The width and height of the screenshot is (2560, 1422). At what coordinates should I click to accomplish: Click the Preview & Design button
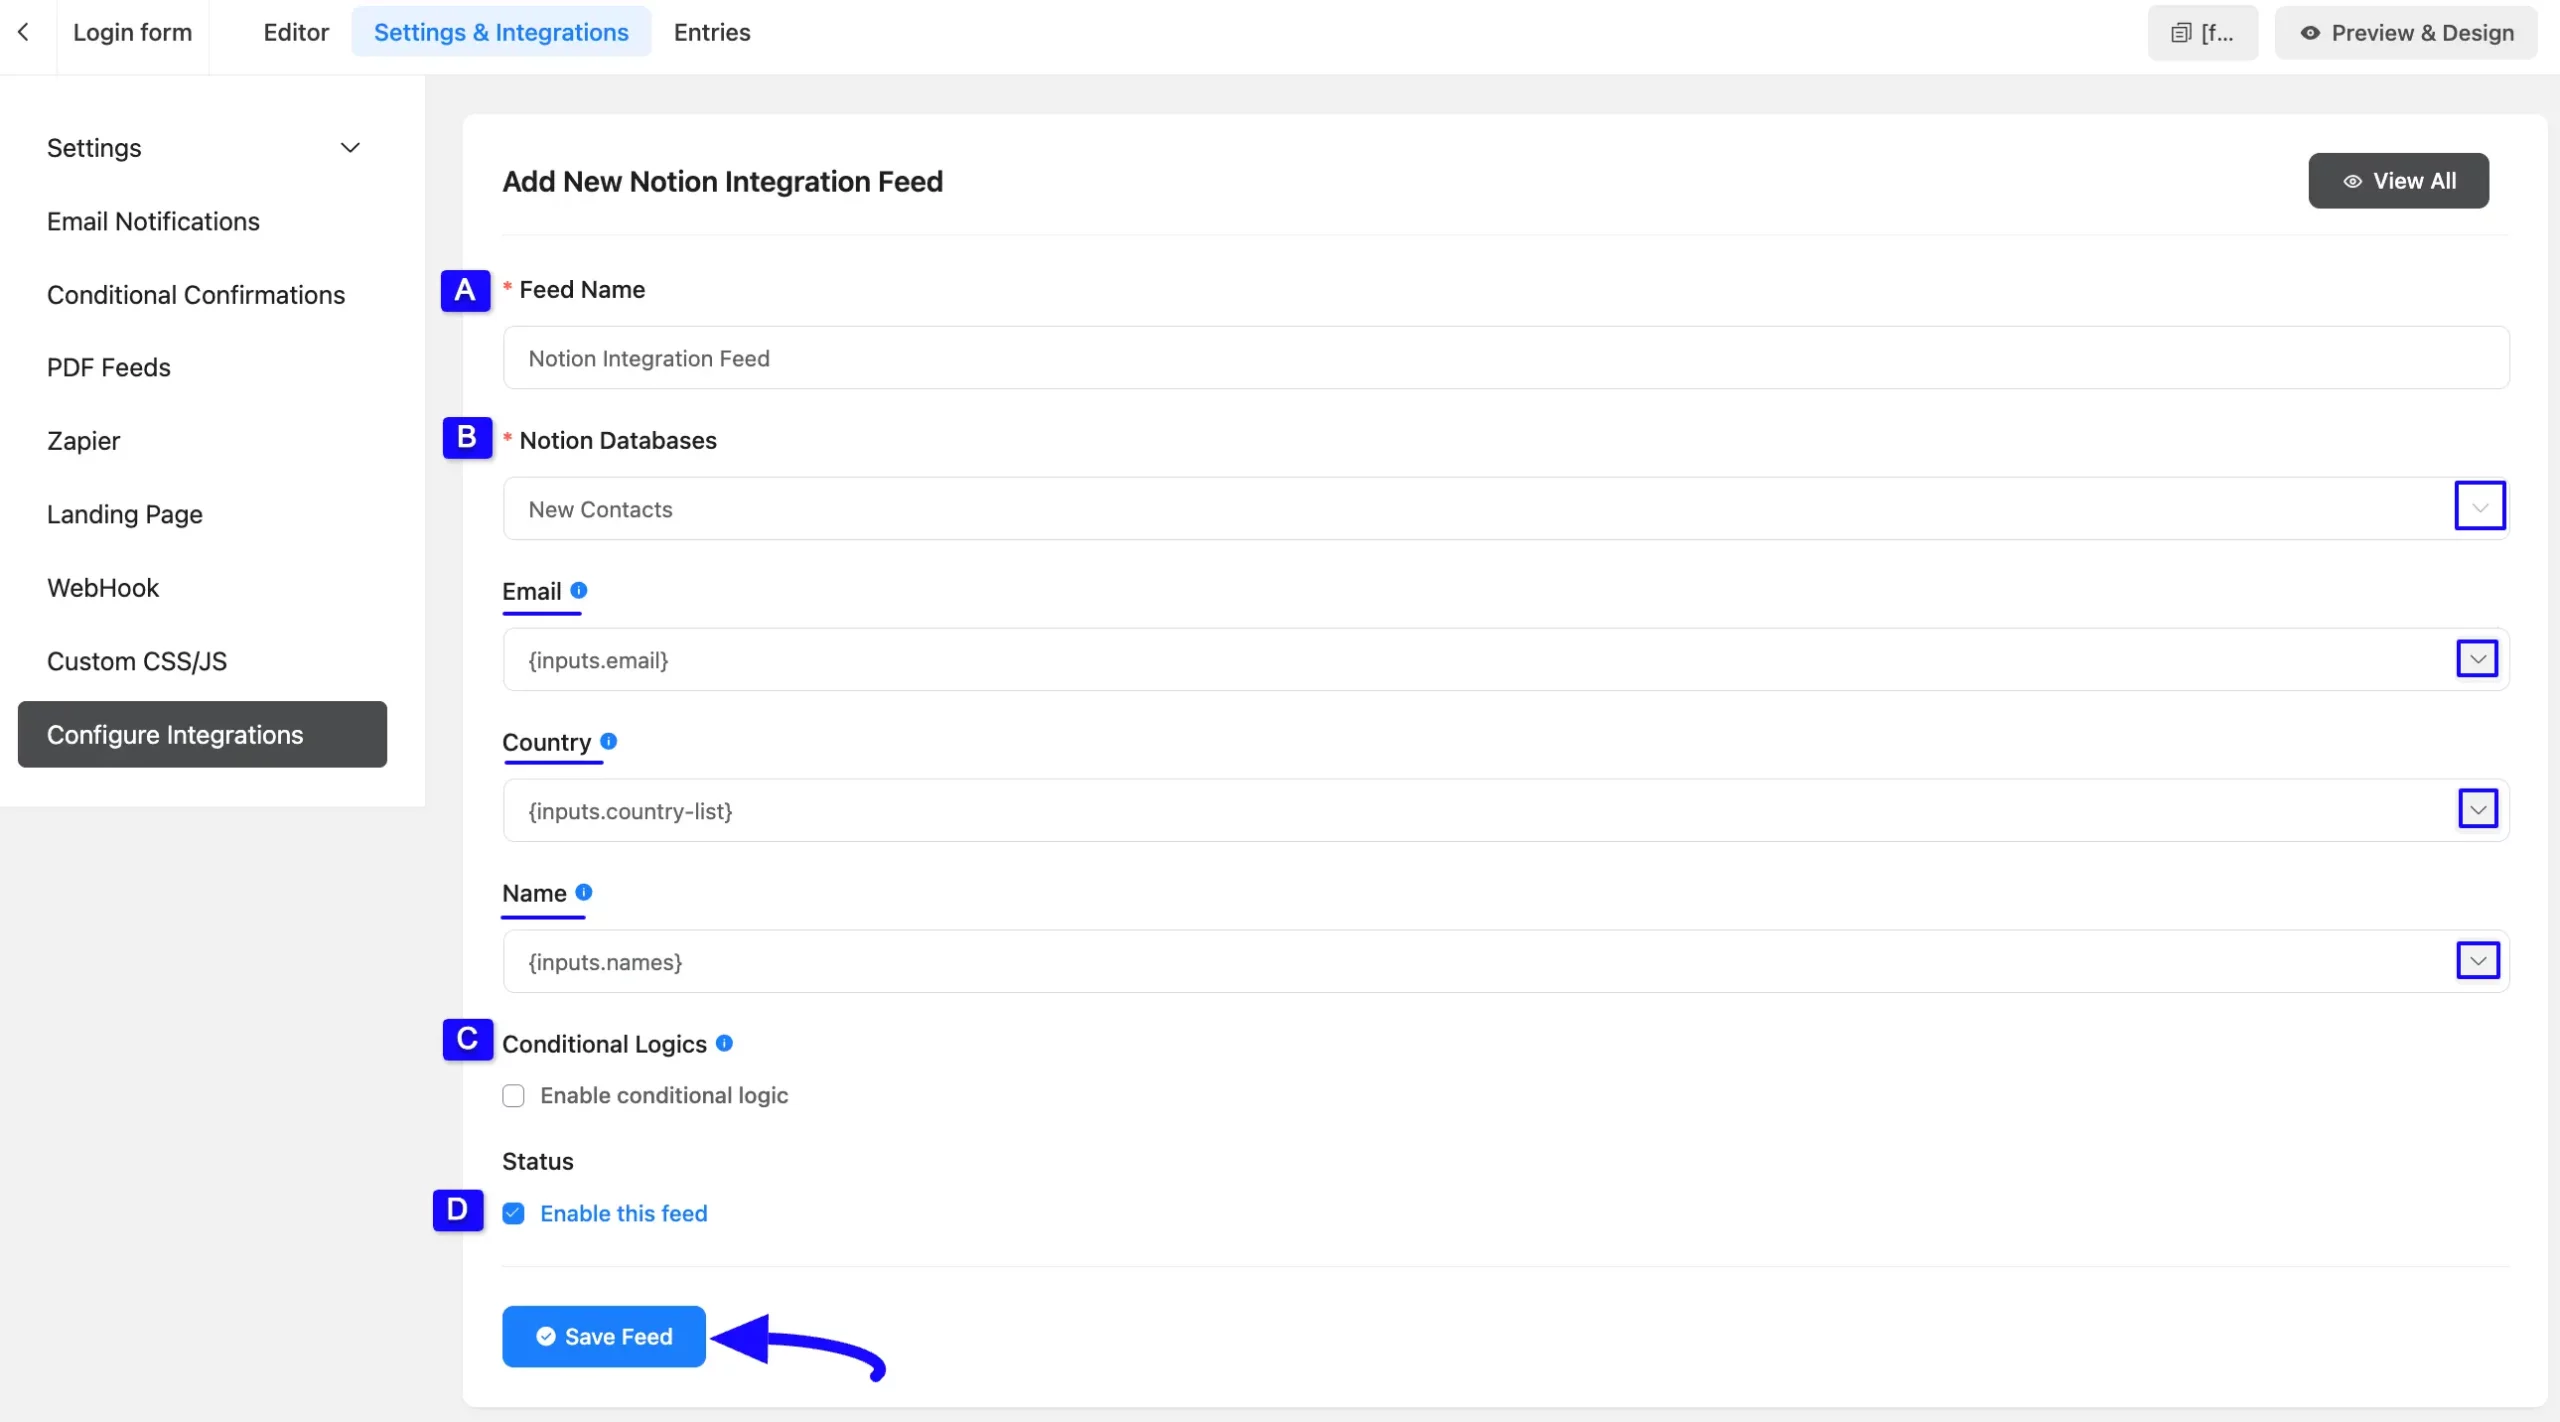[x=2407, y=33]
